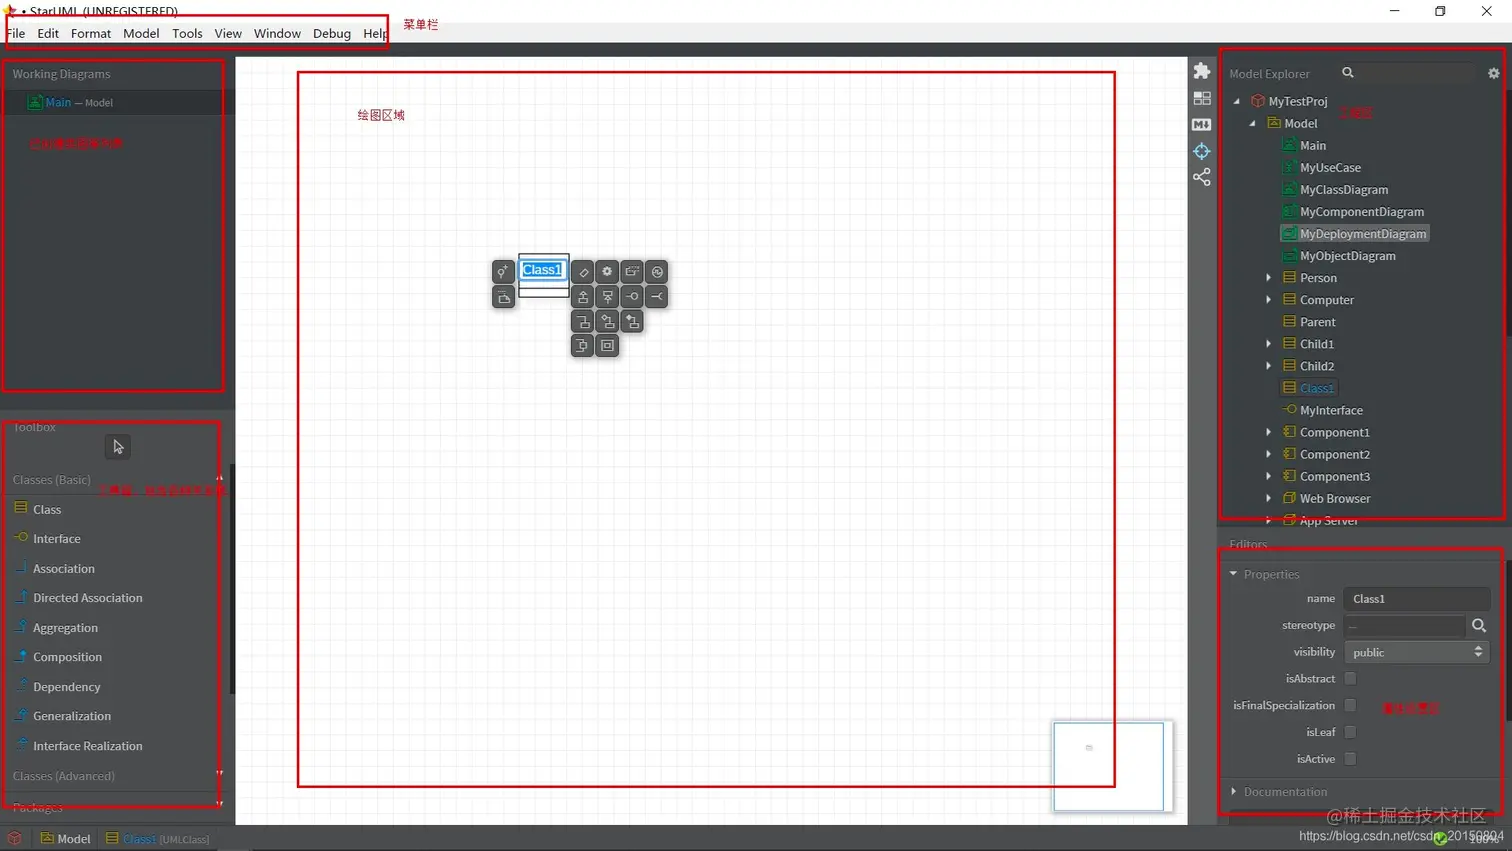Open the Format menu
This screenshot has width=1512, height=851.
point(91,33)
